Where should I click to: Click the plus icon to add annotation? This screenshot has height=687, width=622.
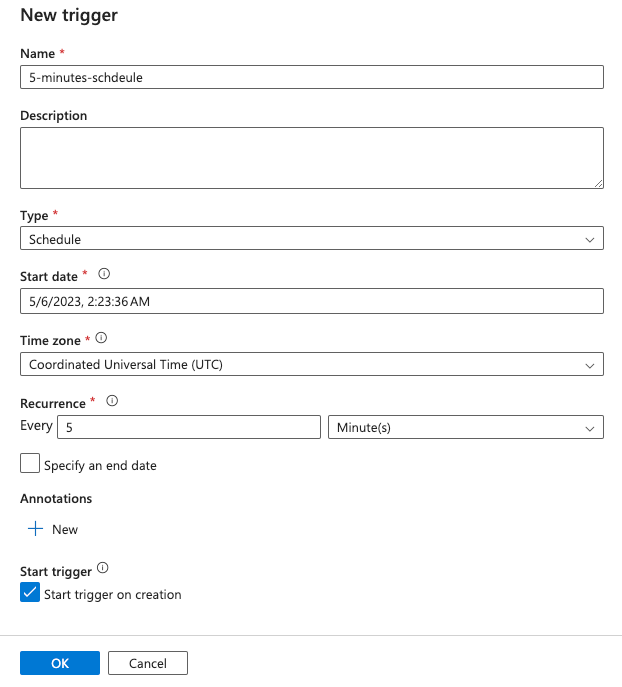36,529
